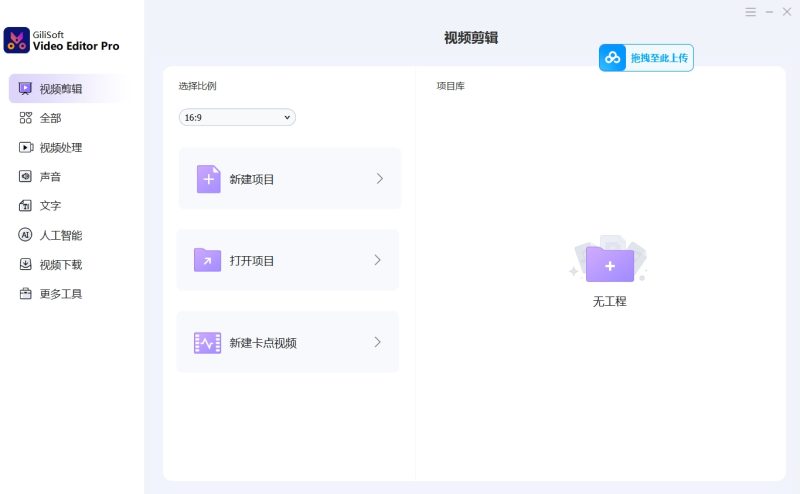Click the 新建项目 file plus icon
The width and height of the screenshot is (800, 494).
click(x=209, y=179)
